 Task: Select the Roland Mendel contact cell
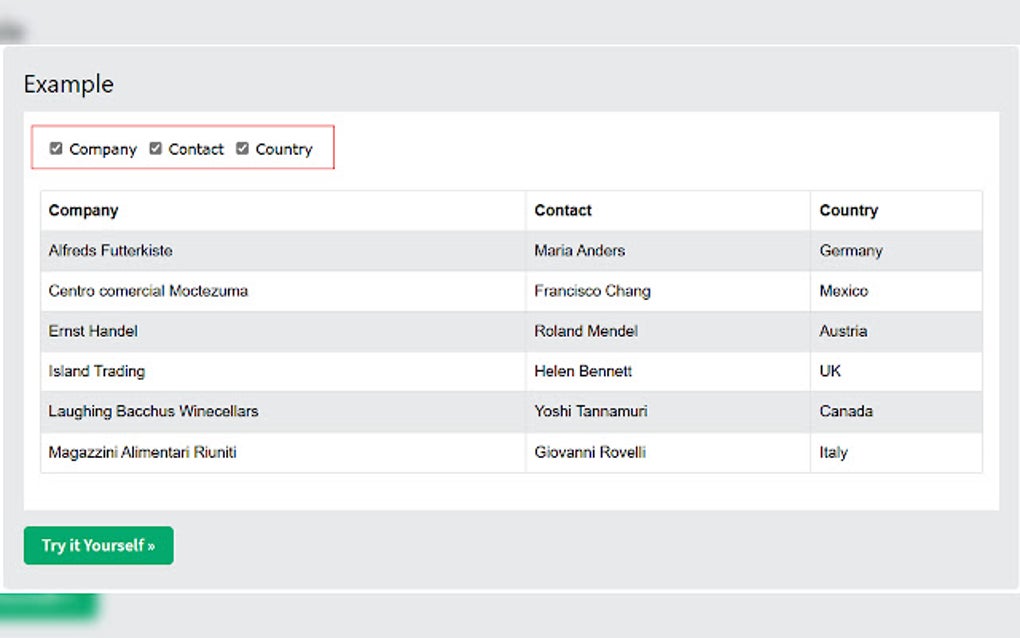(585, 331)
